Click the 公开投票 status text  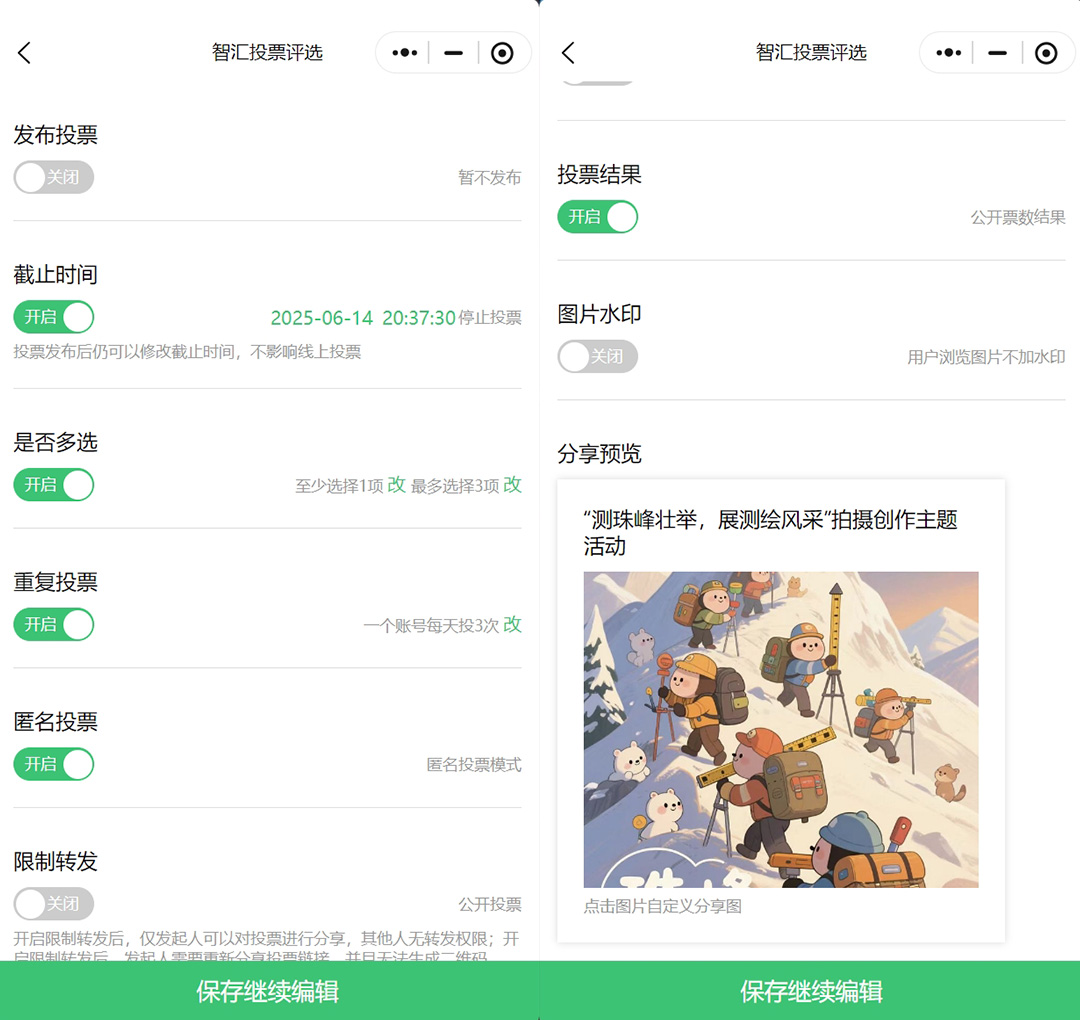pyautogui.click(x=490, y=904)
